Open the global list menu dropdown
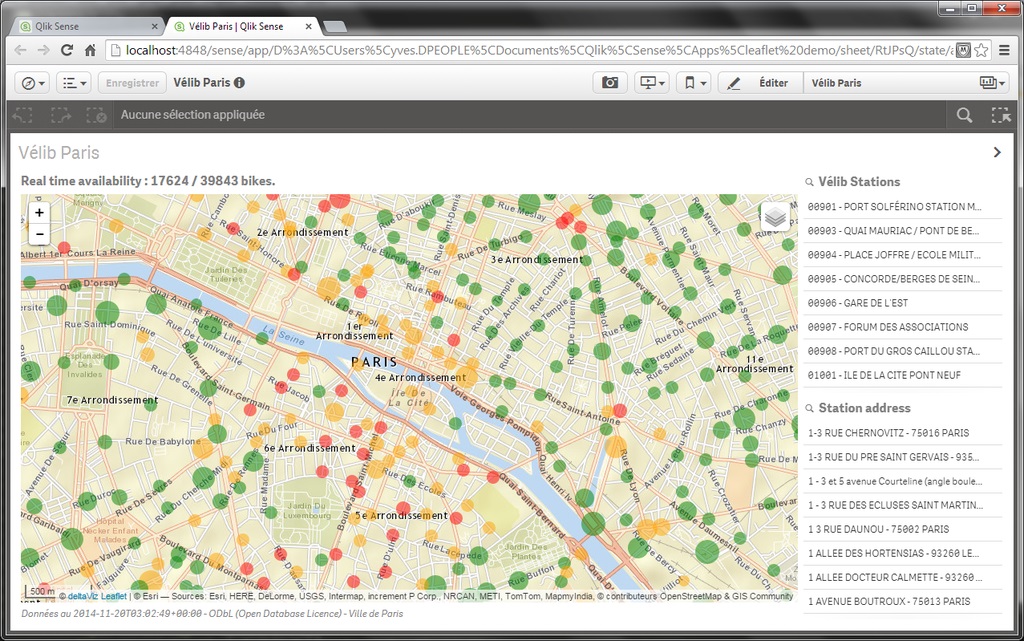Image resolution: width=1024 pixels, height=641 pixels. pos(74,83)
